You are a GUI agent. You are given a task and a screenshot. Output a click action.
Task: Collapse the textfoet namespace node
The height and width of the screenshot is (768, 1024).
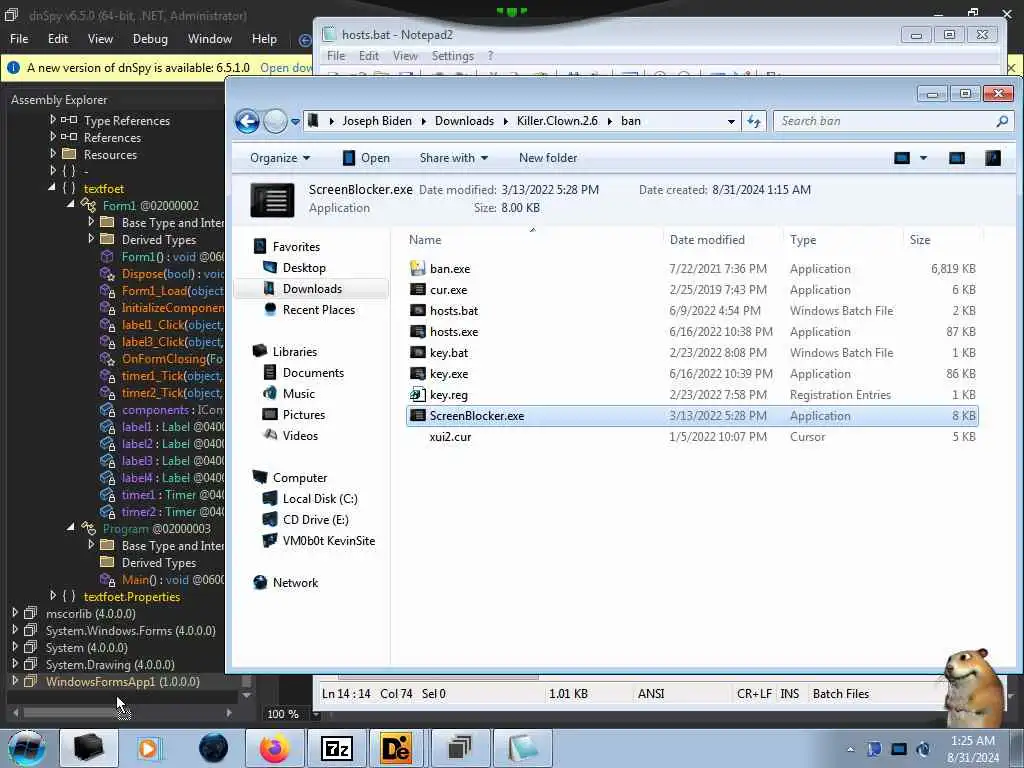click(52, 187)
